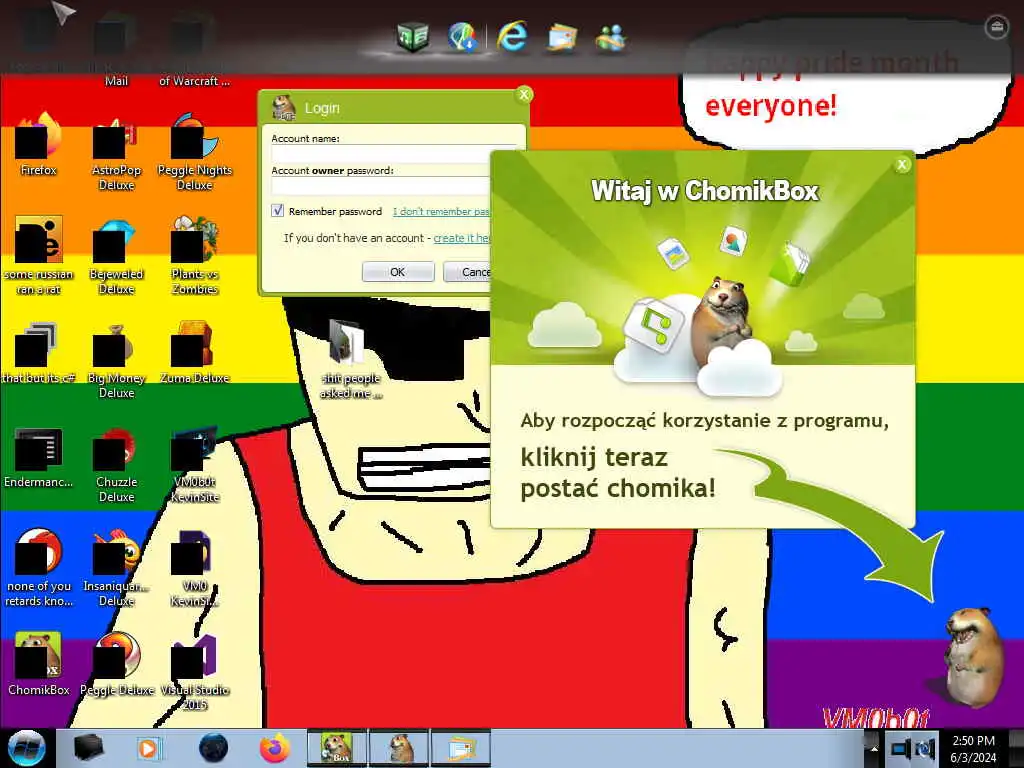
Task: Close the Login dialog with its X
Action: [524, 95]
